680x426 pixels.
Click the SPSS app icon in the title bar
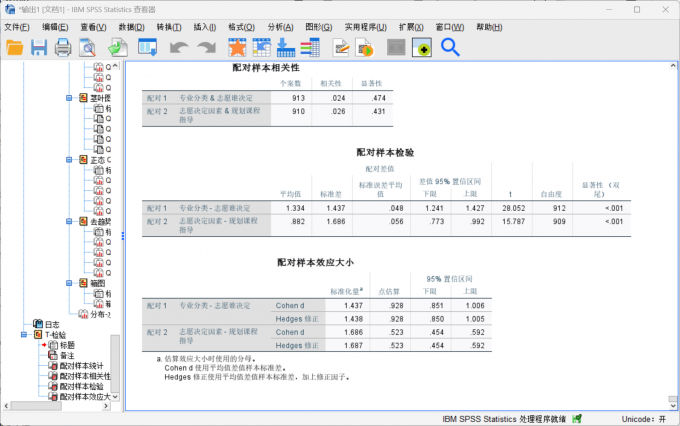click(10, 9)
